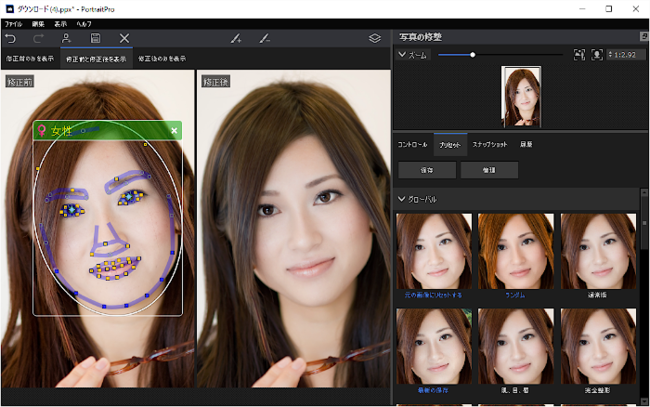Screen dimensions: 650x407
Task: Click the zoom ratio stepper arrows
Action: click(610, 55)
